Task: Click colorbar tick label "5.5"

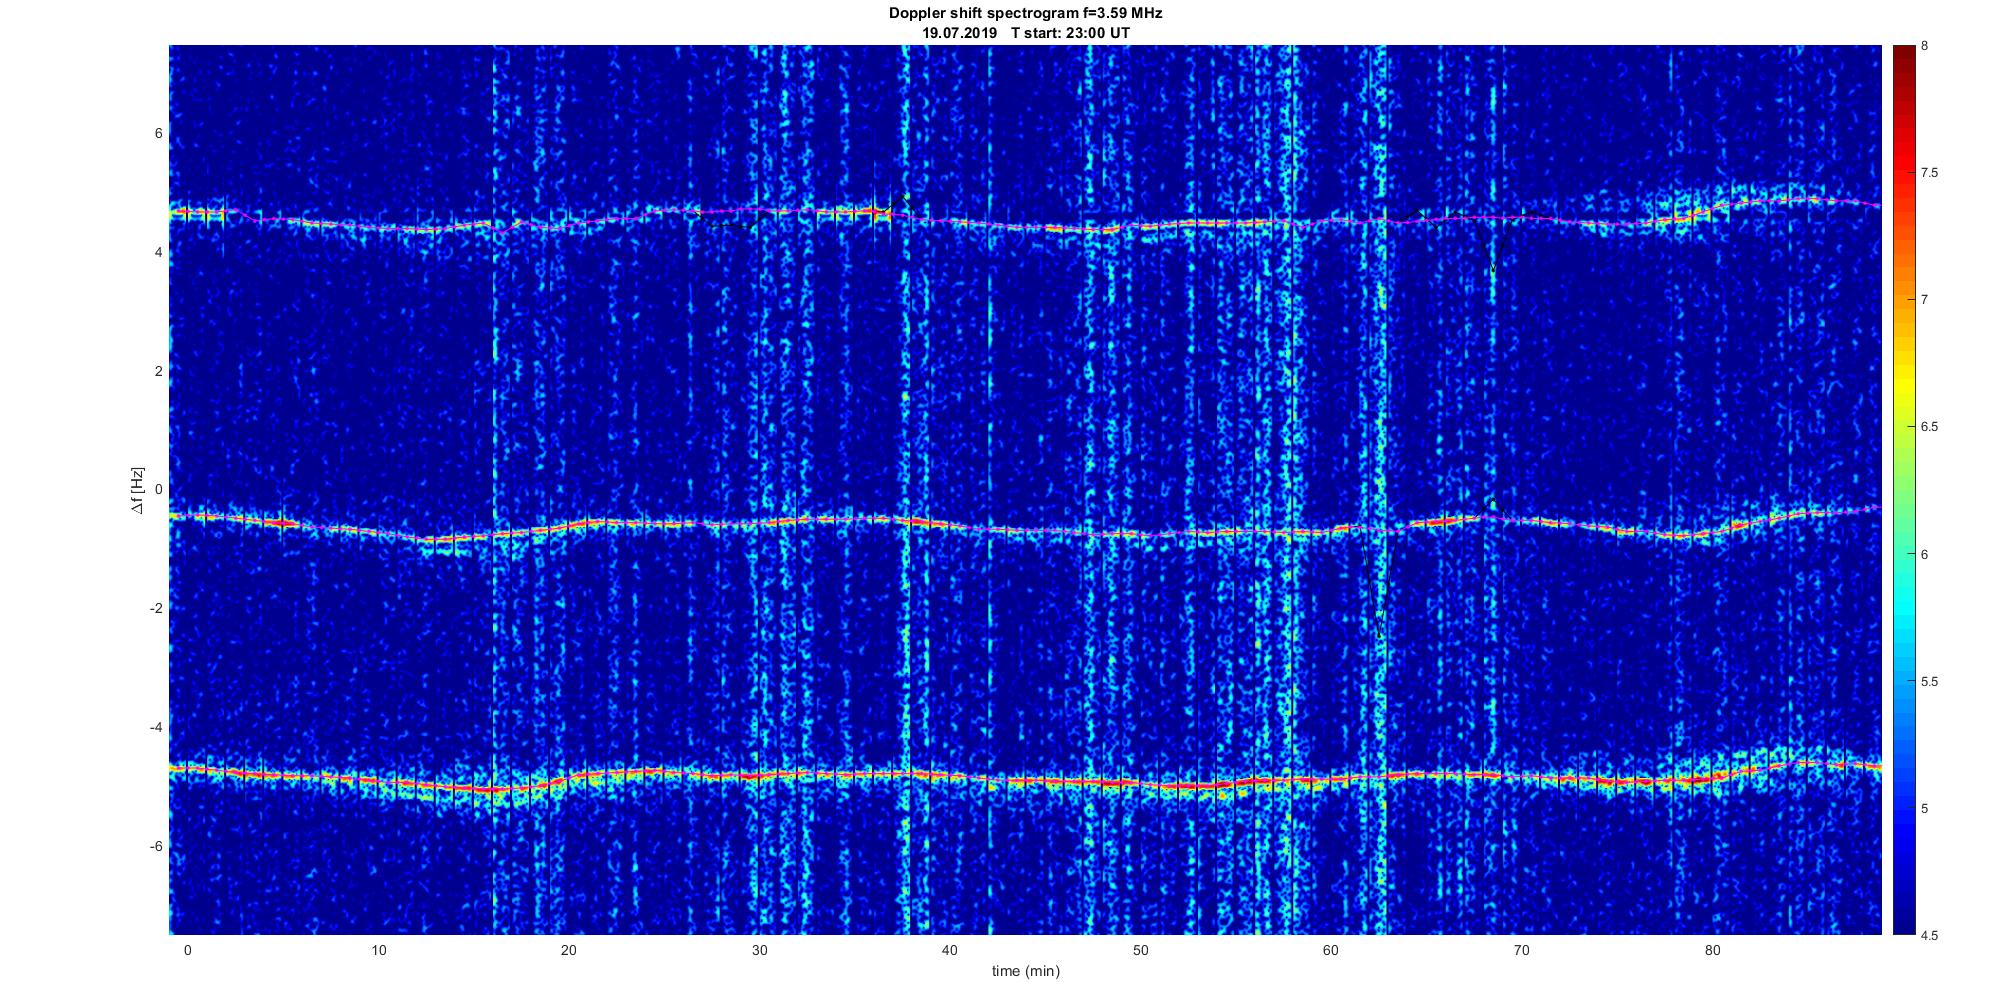Action: tap(1929, 681)
